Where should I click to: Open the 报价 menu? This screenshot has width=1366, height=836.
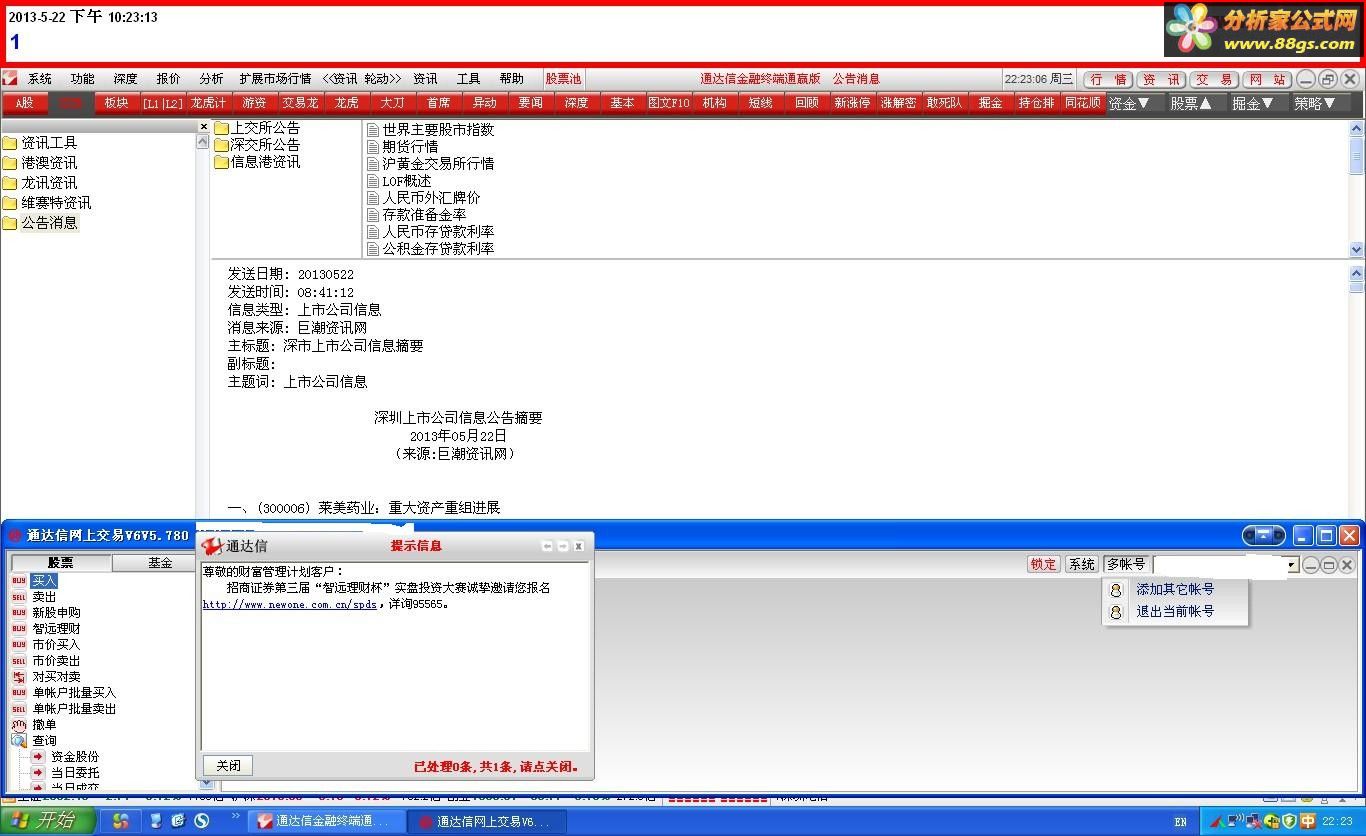(168, 79)
